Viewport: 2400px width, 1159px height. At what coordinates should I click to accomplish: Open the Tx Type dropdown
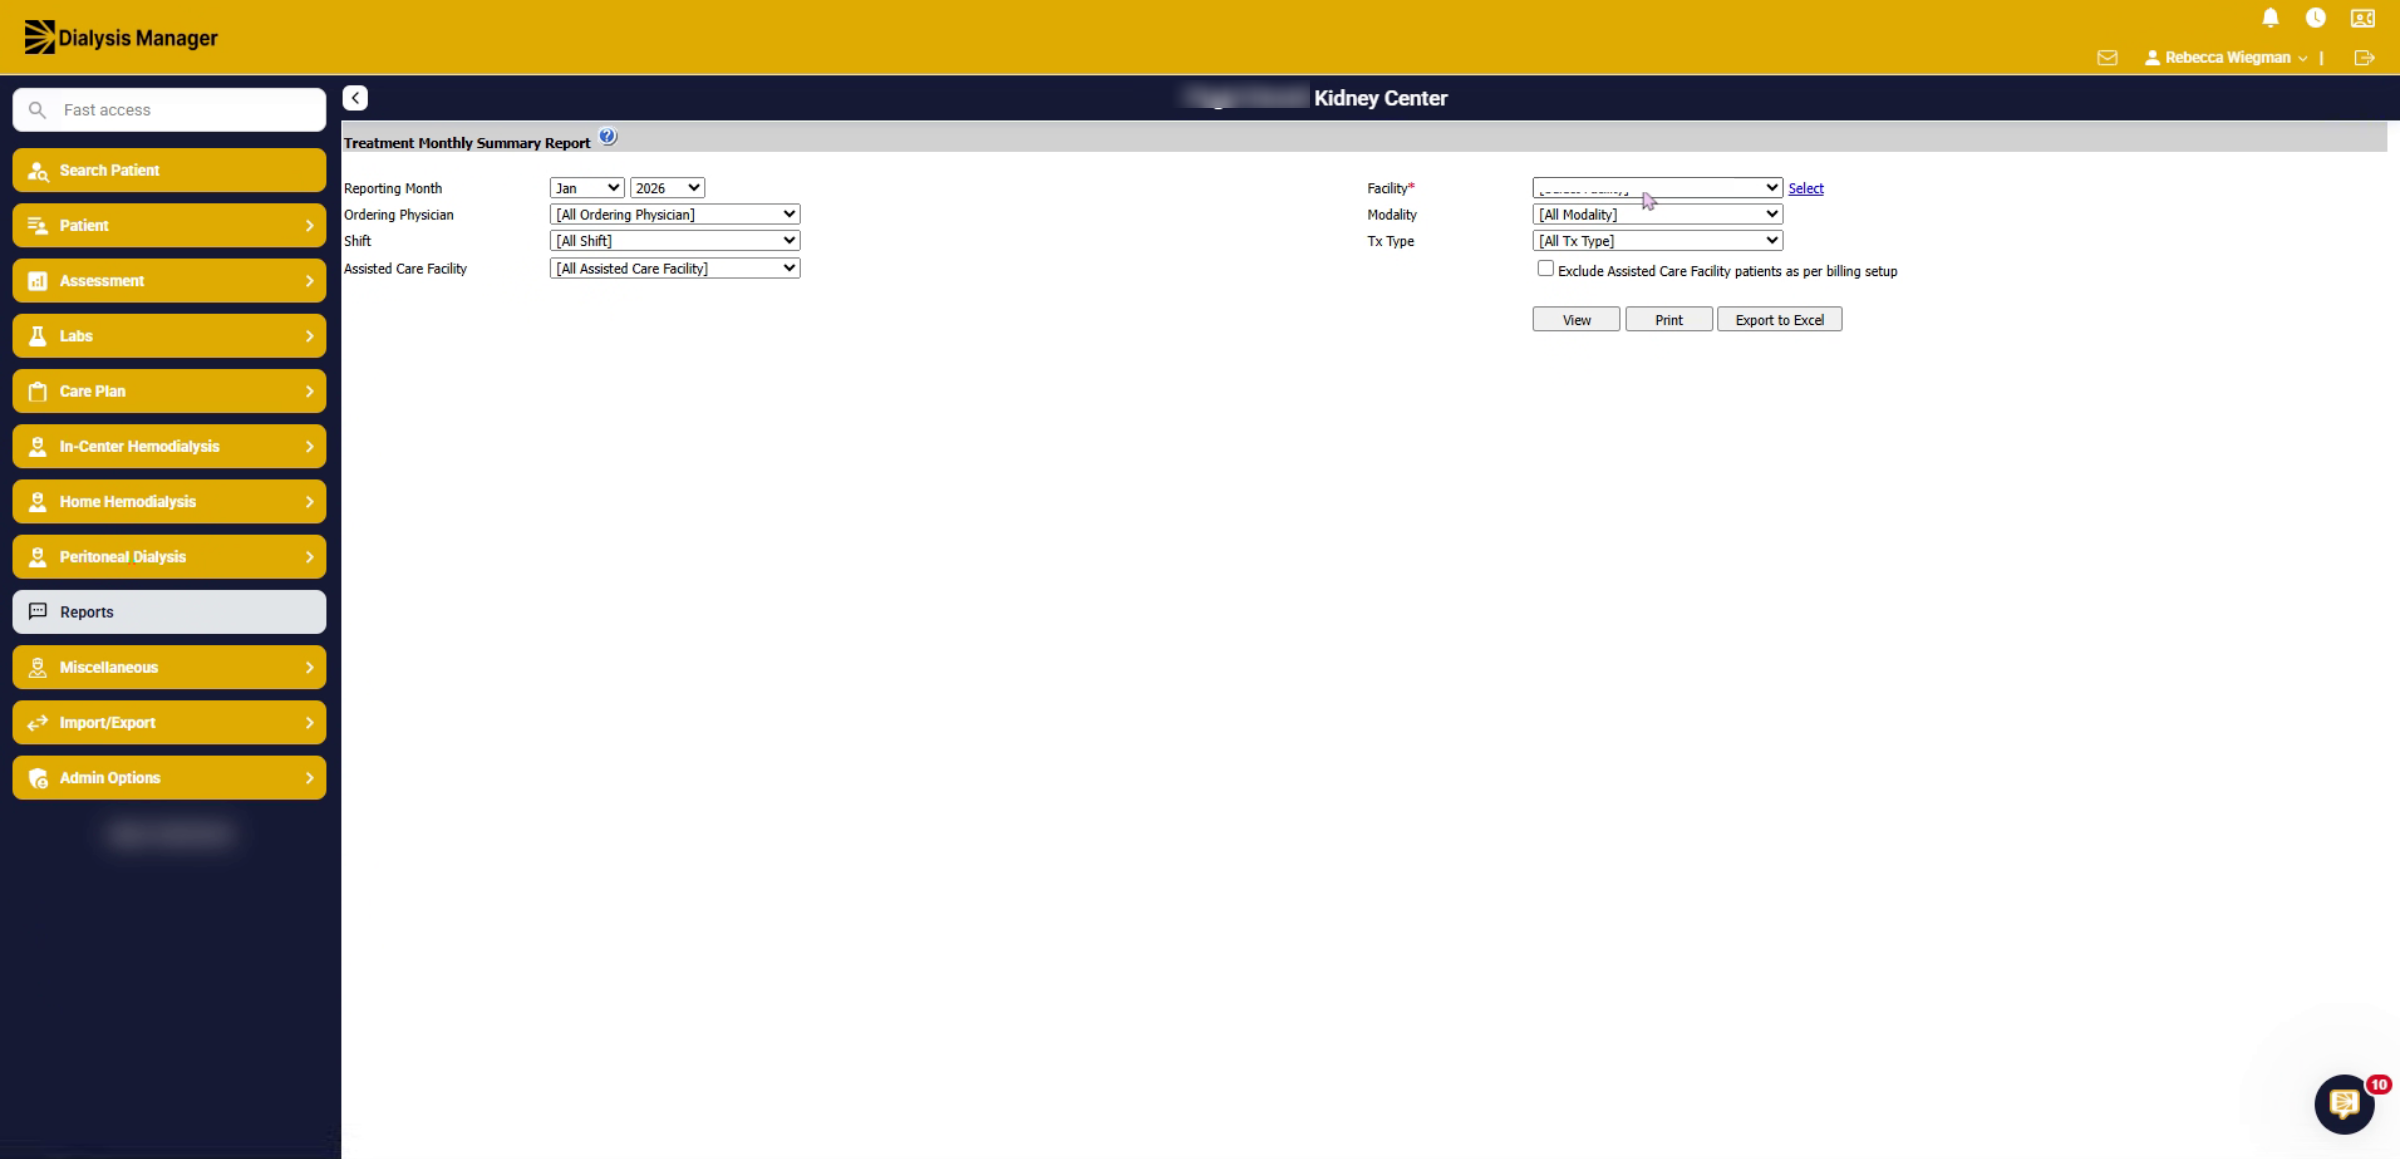[1657, 240]
